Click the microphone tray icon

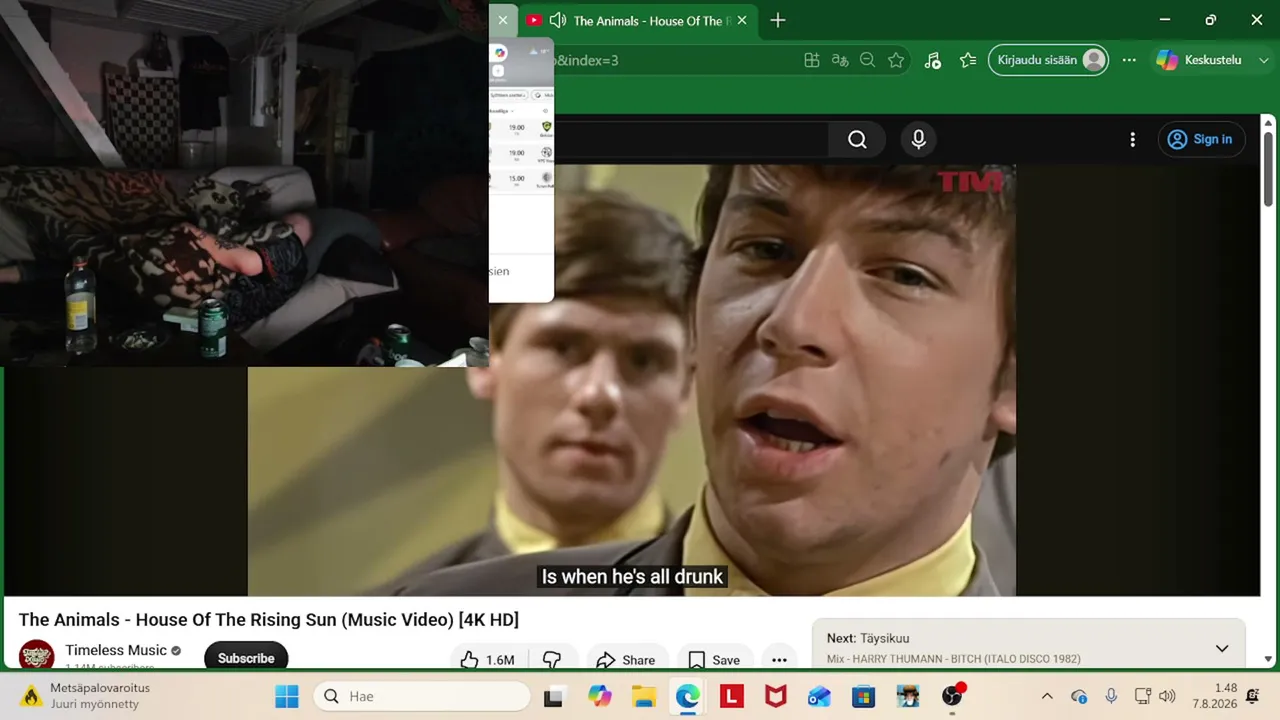[x=1111, y=696]
